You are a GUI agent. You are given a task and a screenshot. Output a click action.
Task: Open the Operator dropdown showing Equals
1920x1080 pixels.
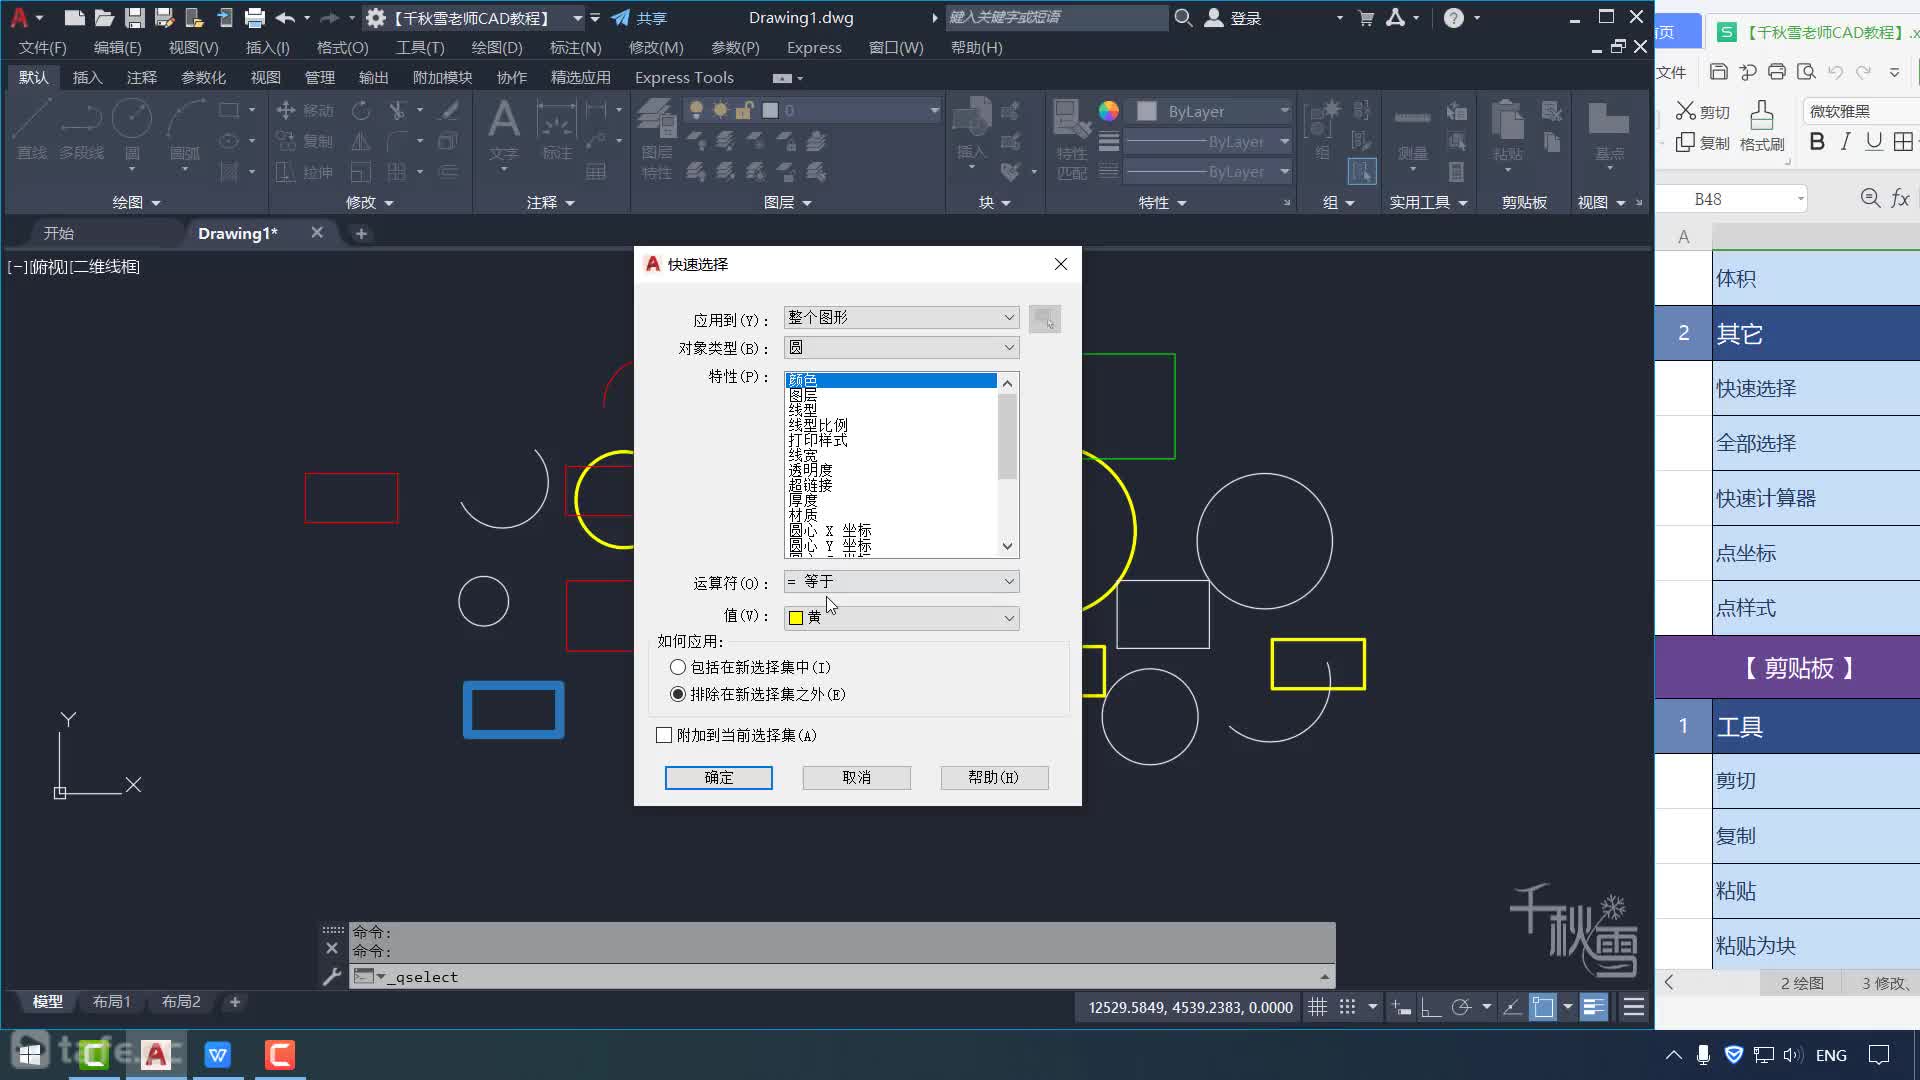901,582
